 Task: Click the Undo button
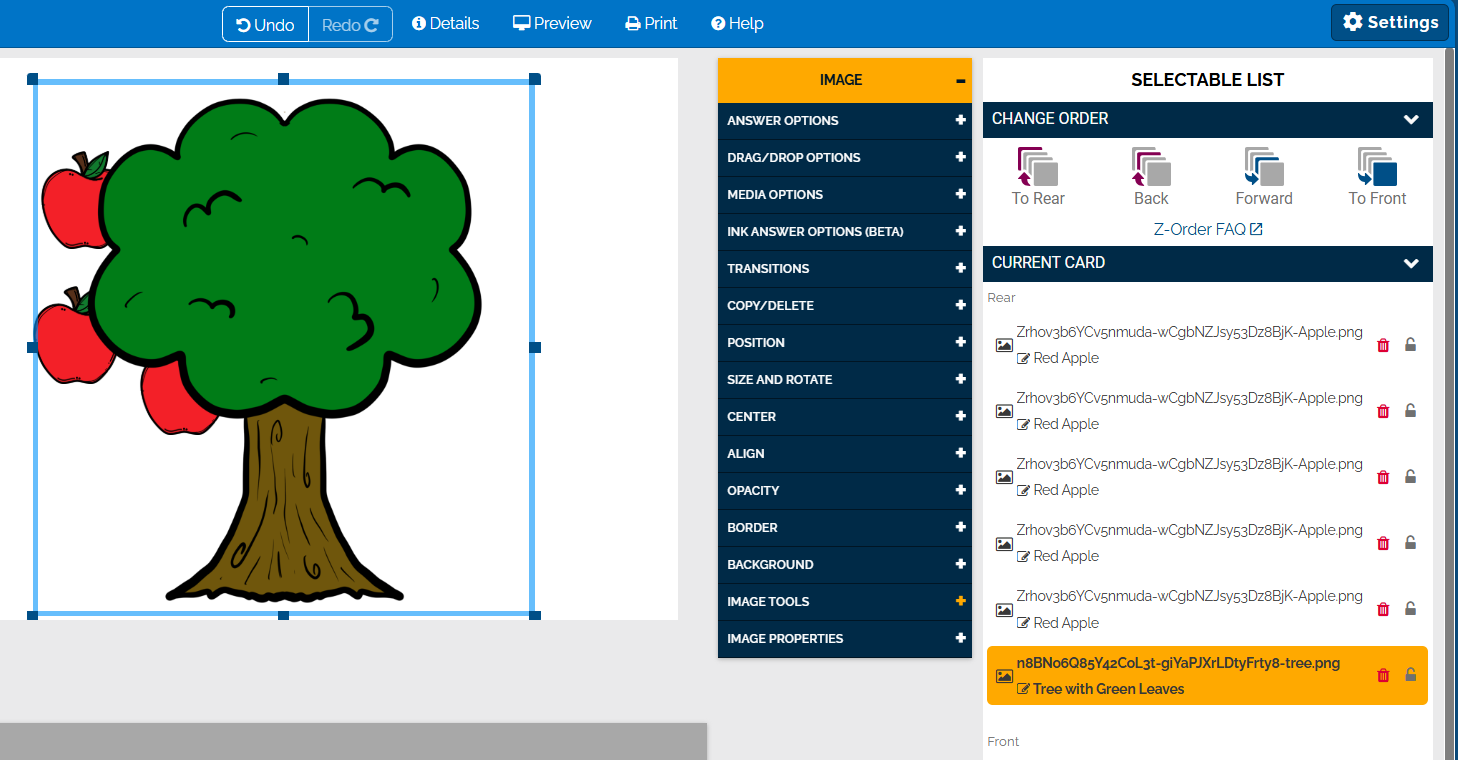pos(265,24)
